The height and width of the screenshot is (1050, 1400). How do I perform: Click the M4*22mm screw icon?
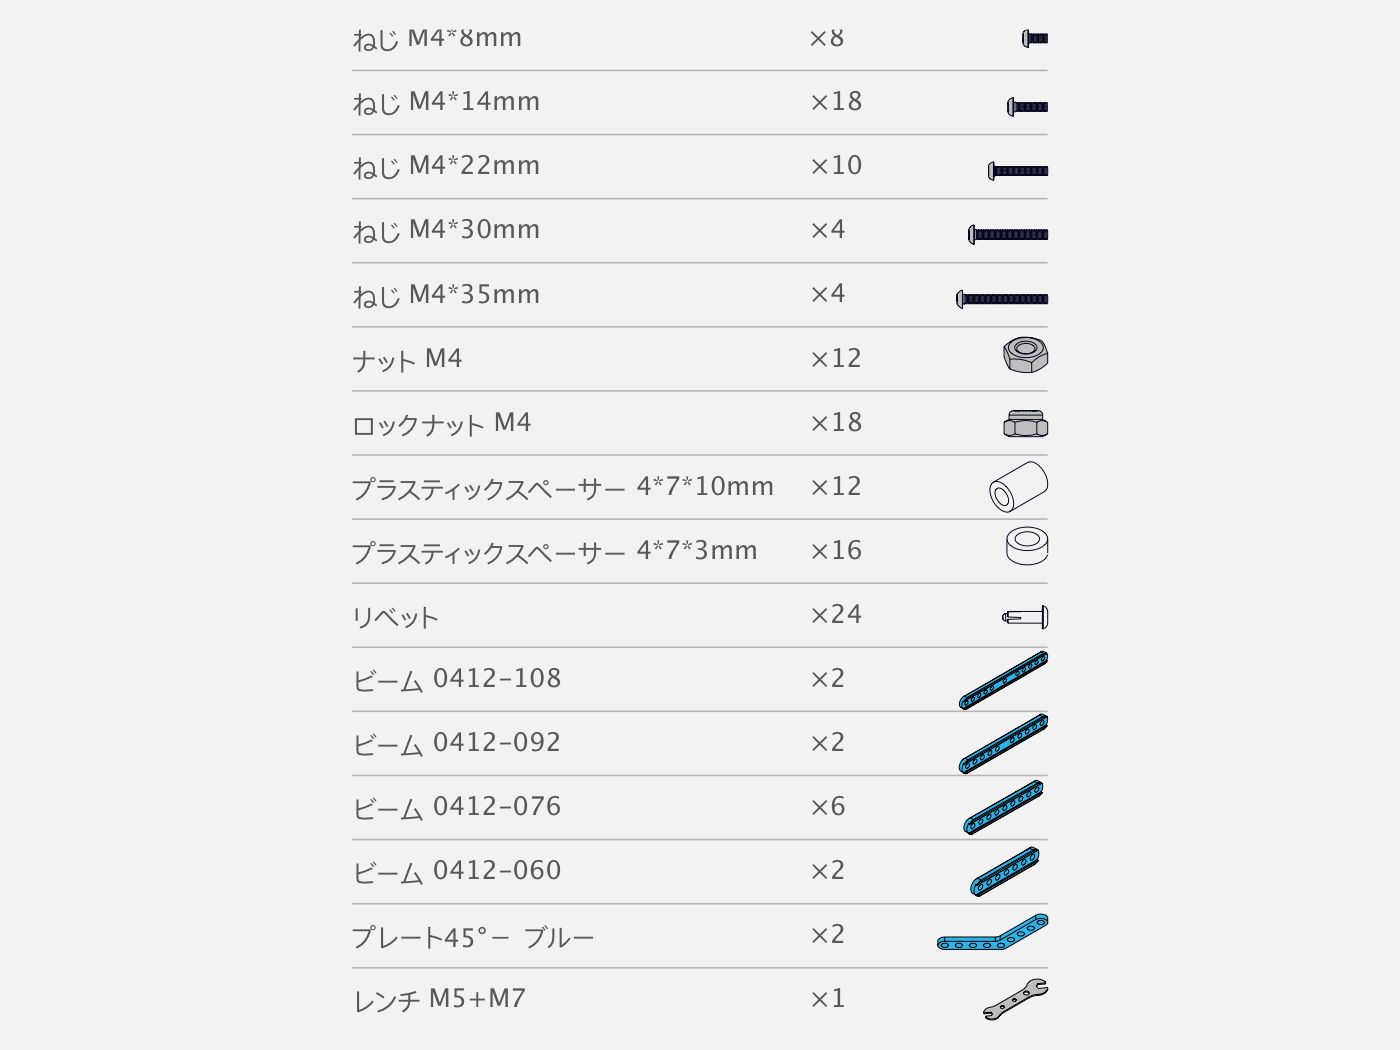click(x=1018, y=171)
